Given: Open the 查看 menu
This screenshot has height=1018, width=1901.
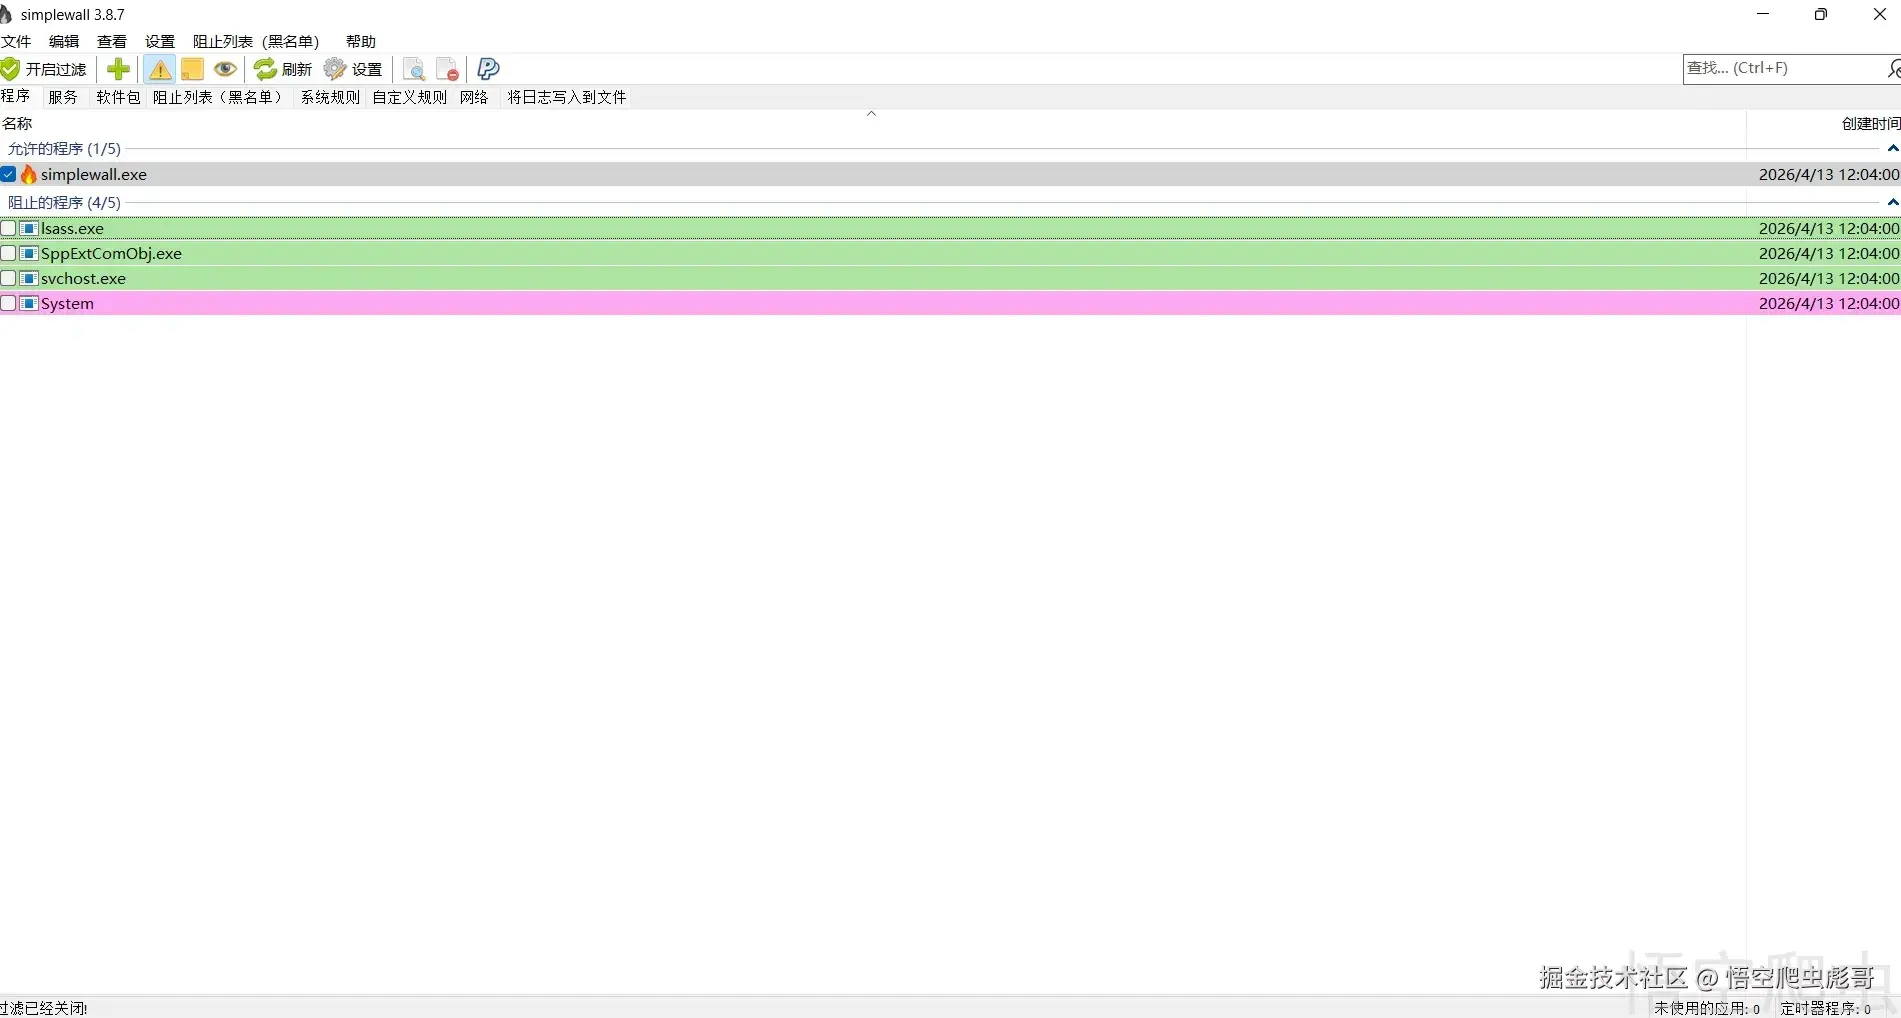Looking at the screenshot, I should tap(112, 41).
